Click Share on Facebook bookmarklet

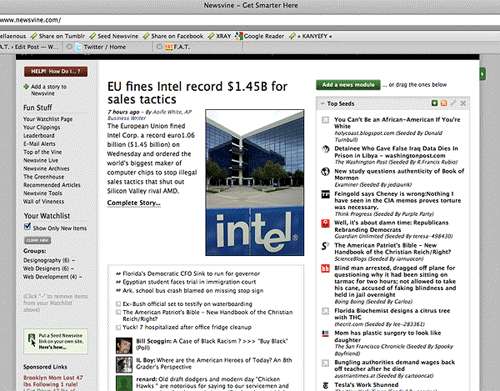[173, 36]
